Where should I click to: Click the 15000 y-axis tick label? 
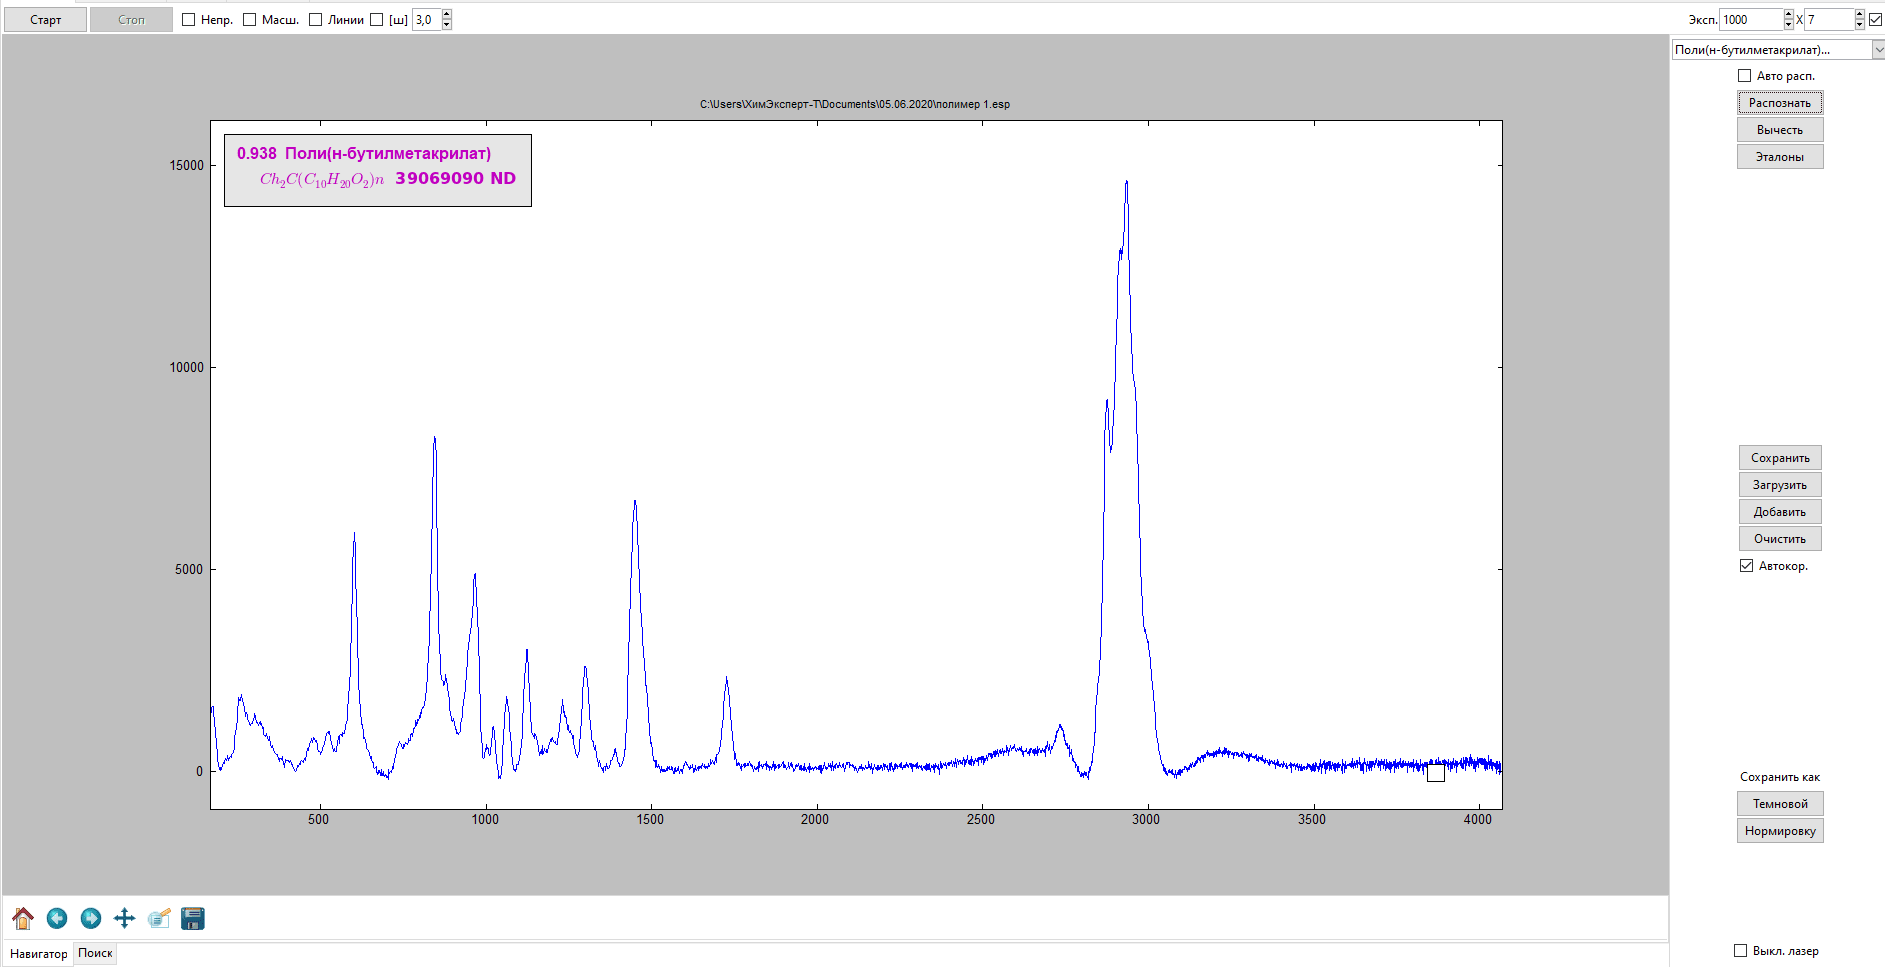click(186, 166)
